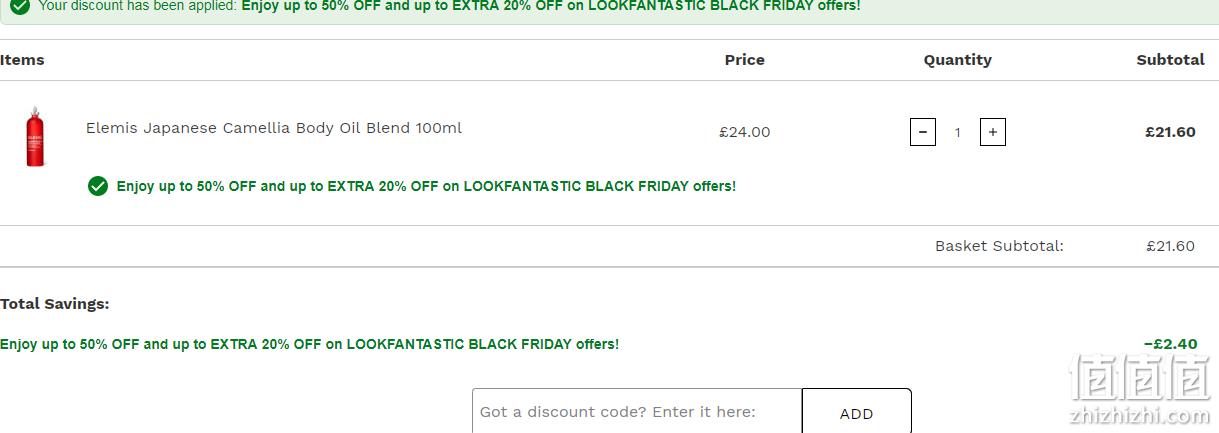Decrease quantity with the minus button

(922, 132)
